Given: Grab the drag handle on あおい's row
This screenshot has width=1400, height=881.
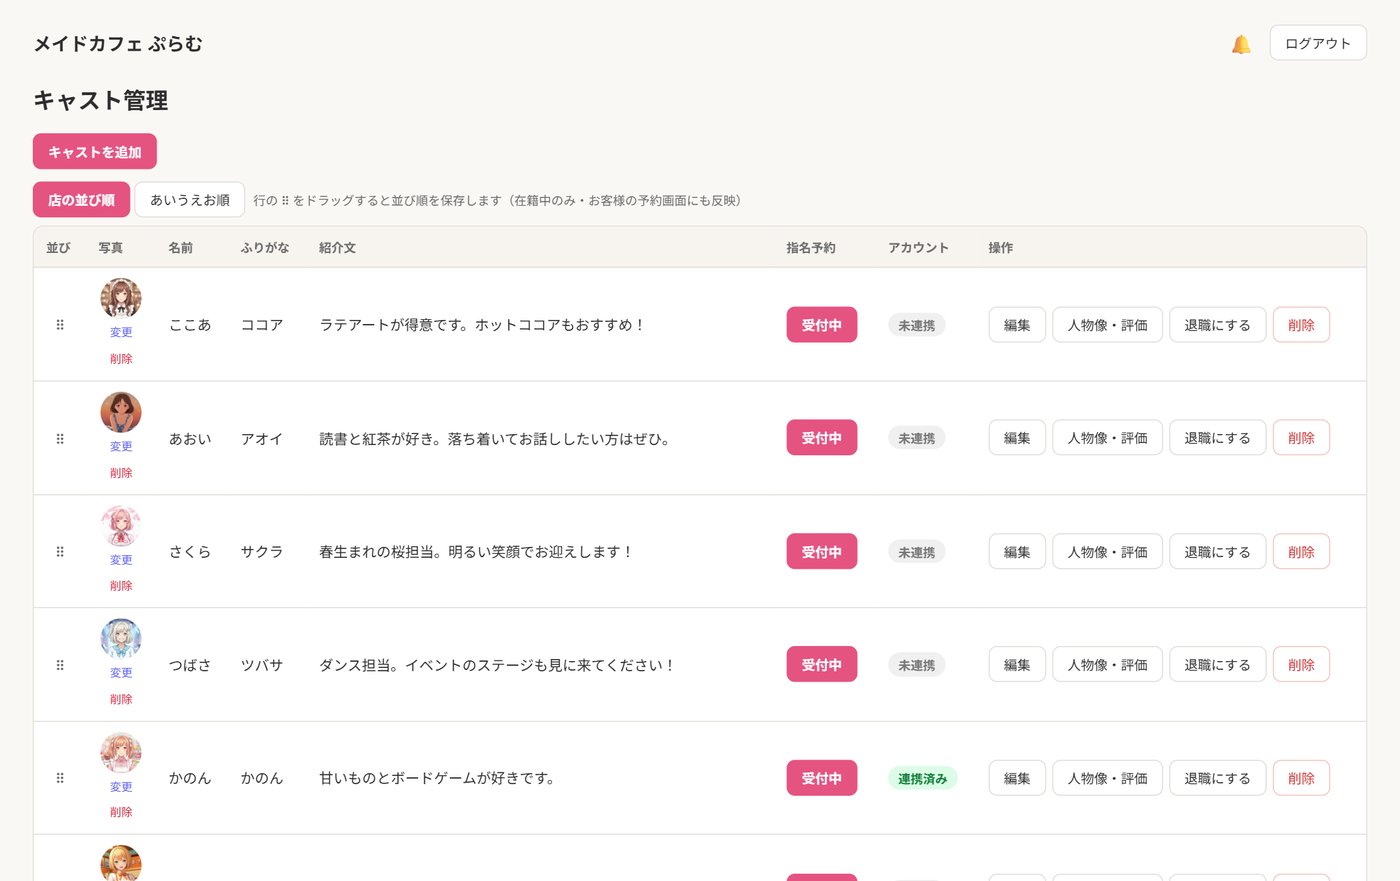Looking at the screenshot, I should click(60, 439).
